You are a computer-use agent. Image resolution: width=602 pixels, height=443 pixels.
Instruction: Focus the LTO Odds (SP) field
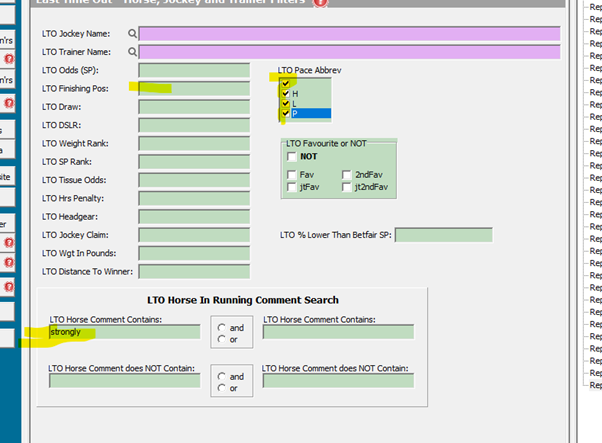[x=194, y=70]
